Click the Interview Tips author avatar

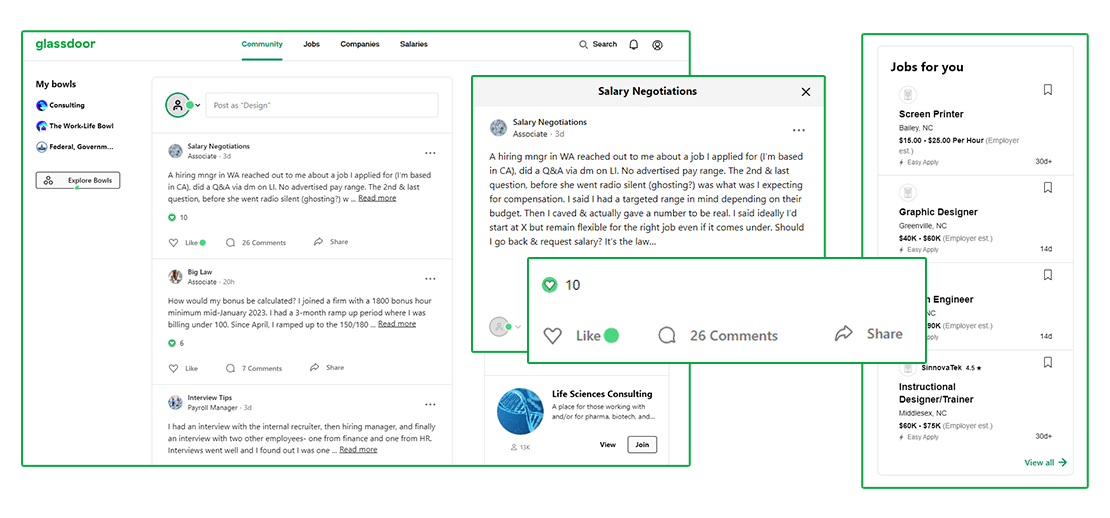pos(175,403)
